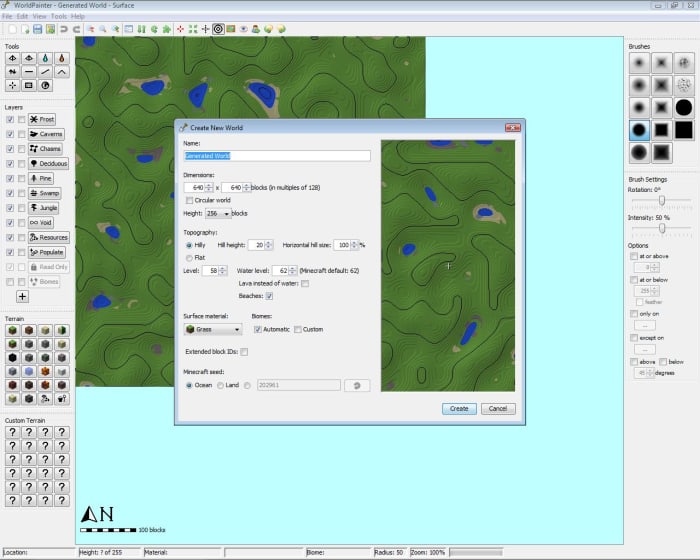This screenshot has width=700, height=560.
Task: Open the Surface material Grass dropdown
Action: coord(213,330)
